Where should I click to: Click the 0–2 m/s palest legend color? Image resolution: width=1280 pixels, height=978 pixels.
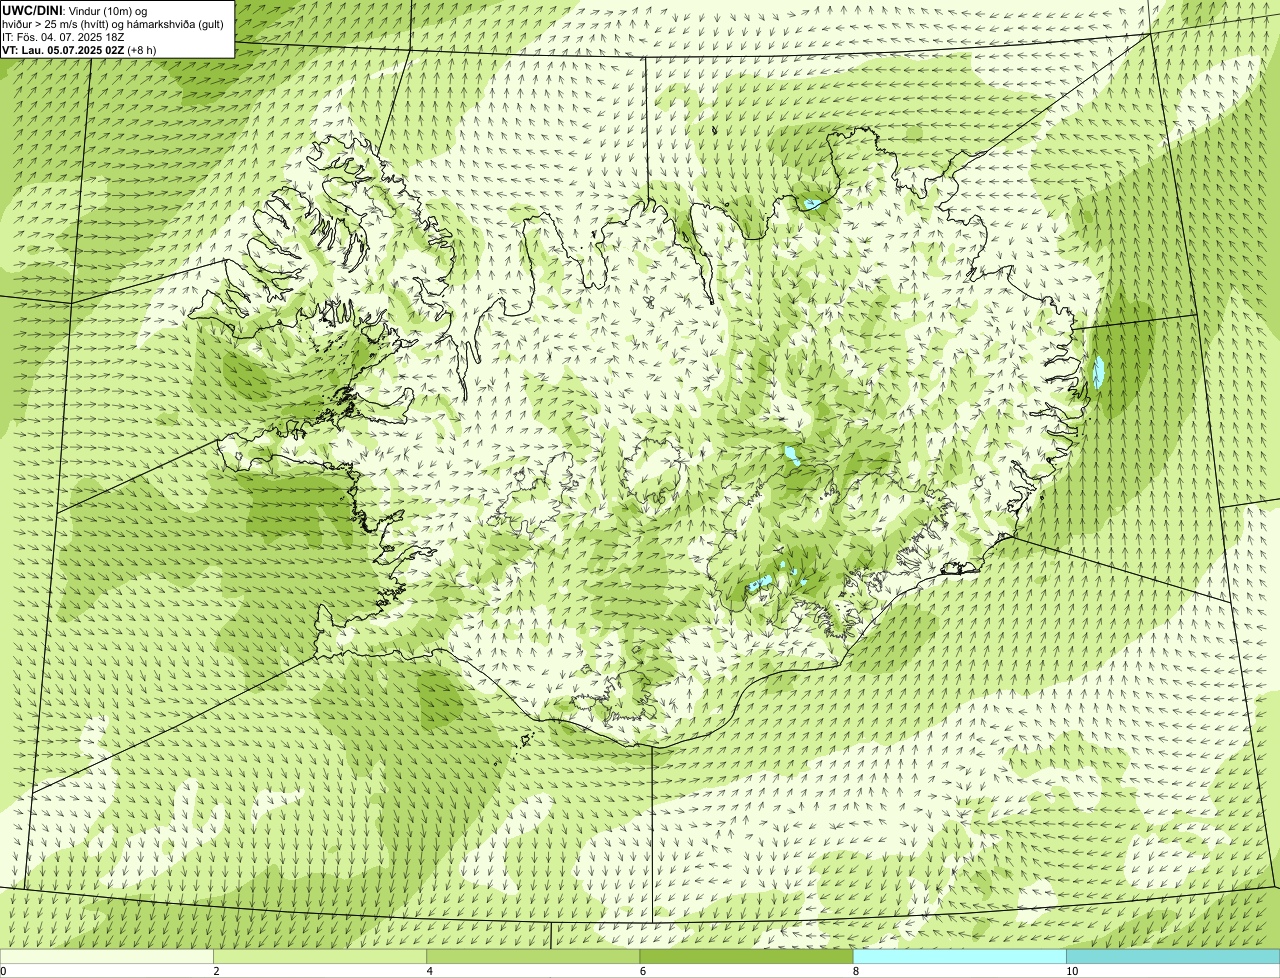[106, 957]
